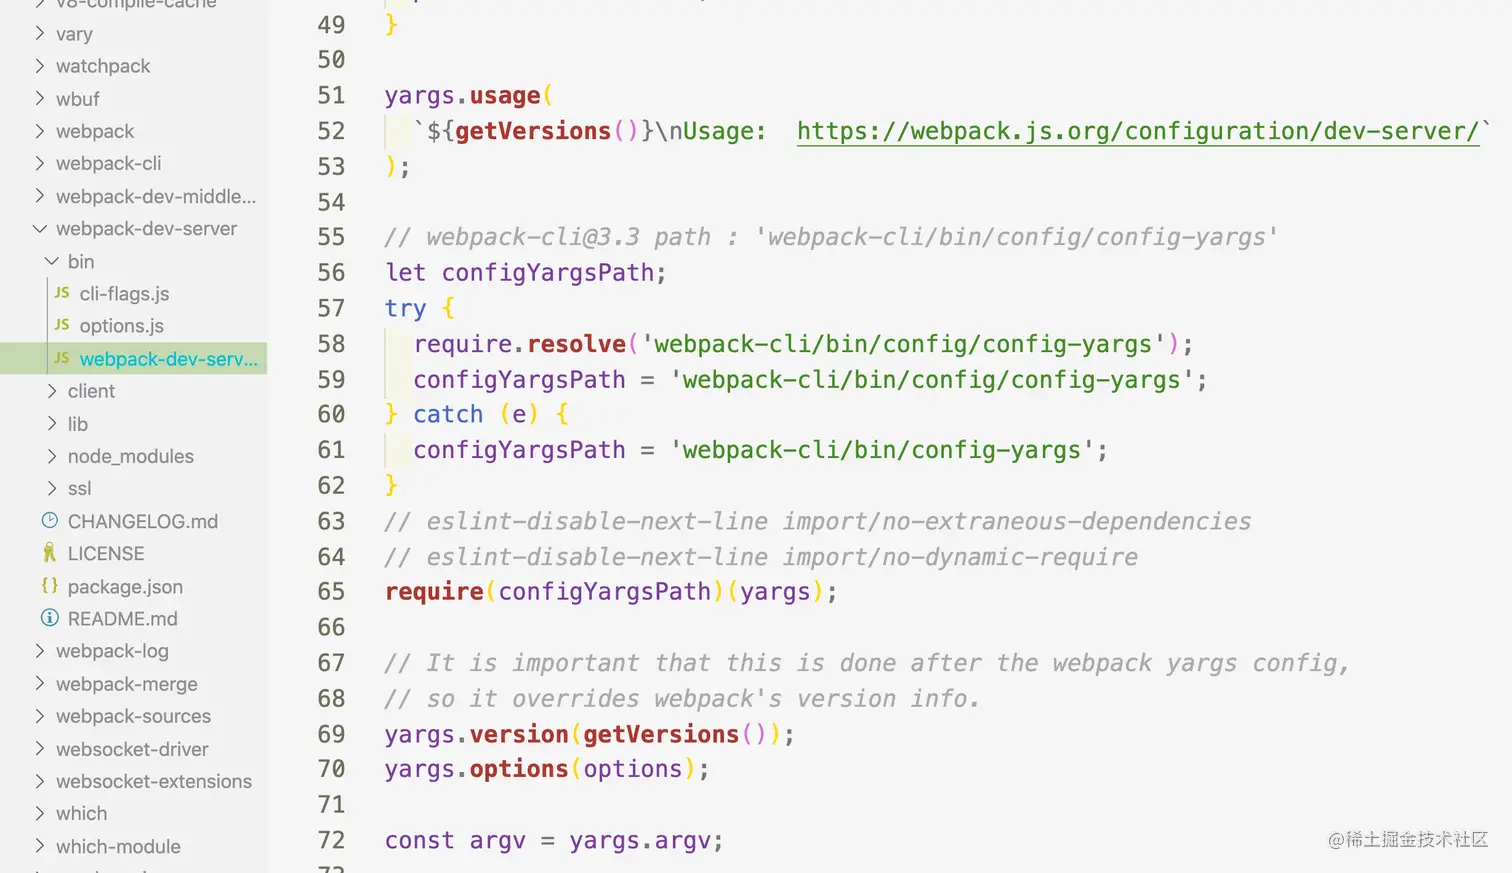Viewport: 1512px width, 873px height.
Task: Click 'try {' on line 57
Action: [x=420, y=308]
